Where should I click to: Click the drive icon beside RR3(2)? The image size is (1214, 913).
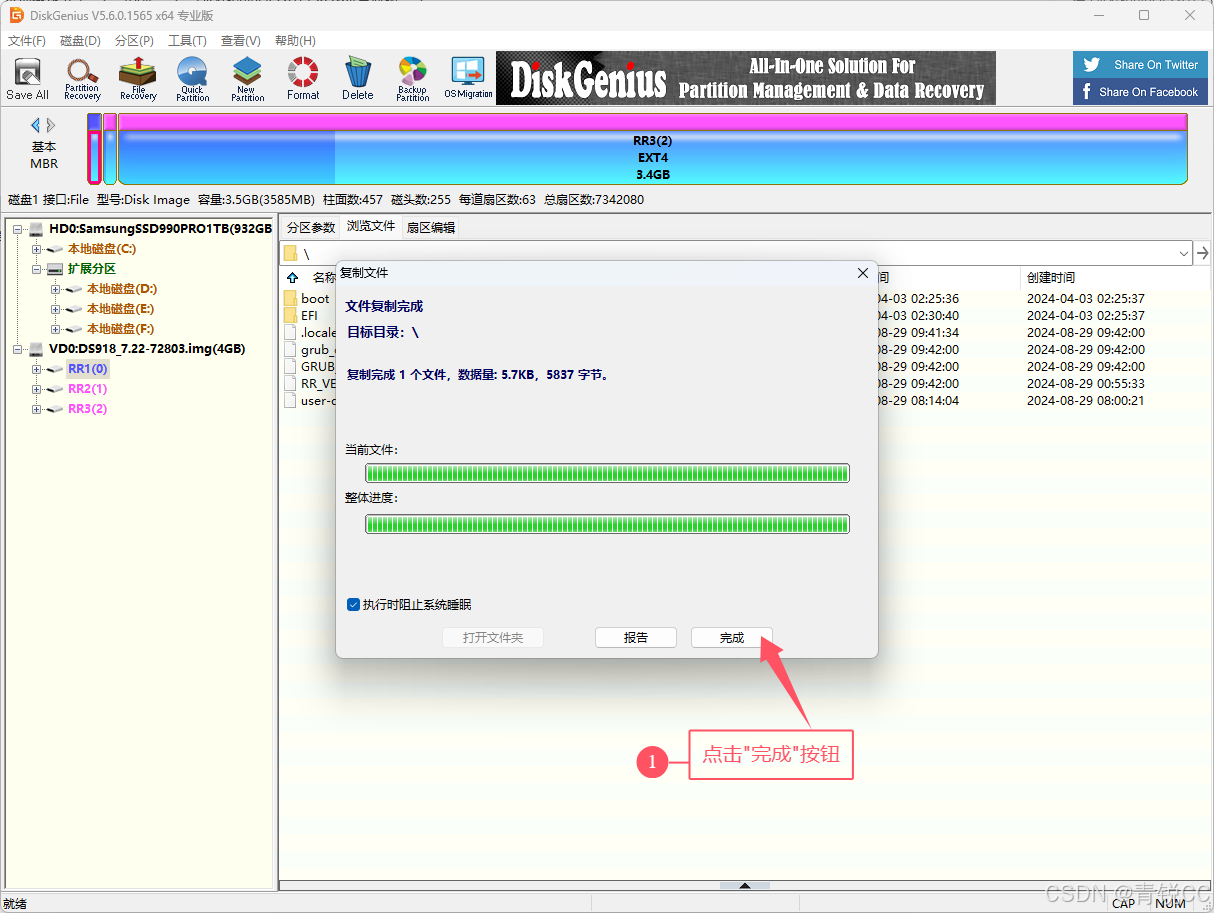55,409
